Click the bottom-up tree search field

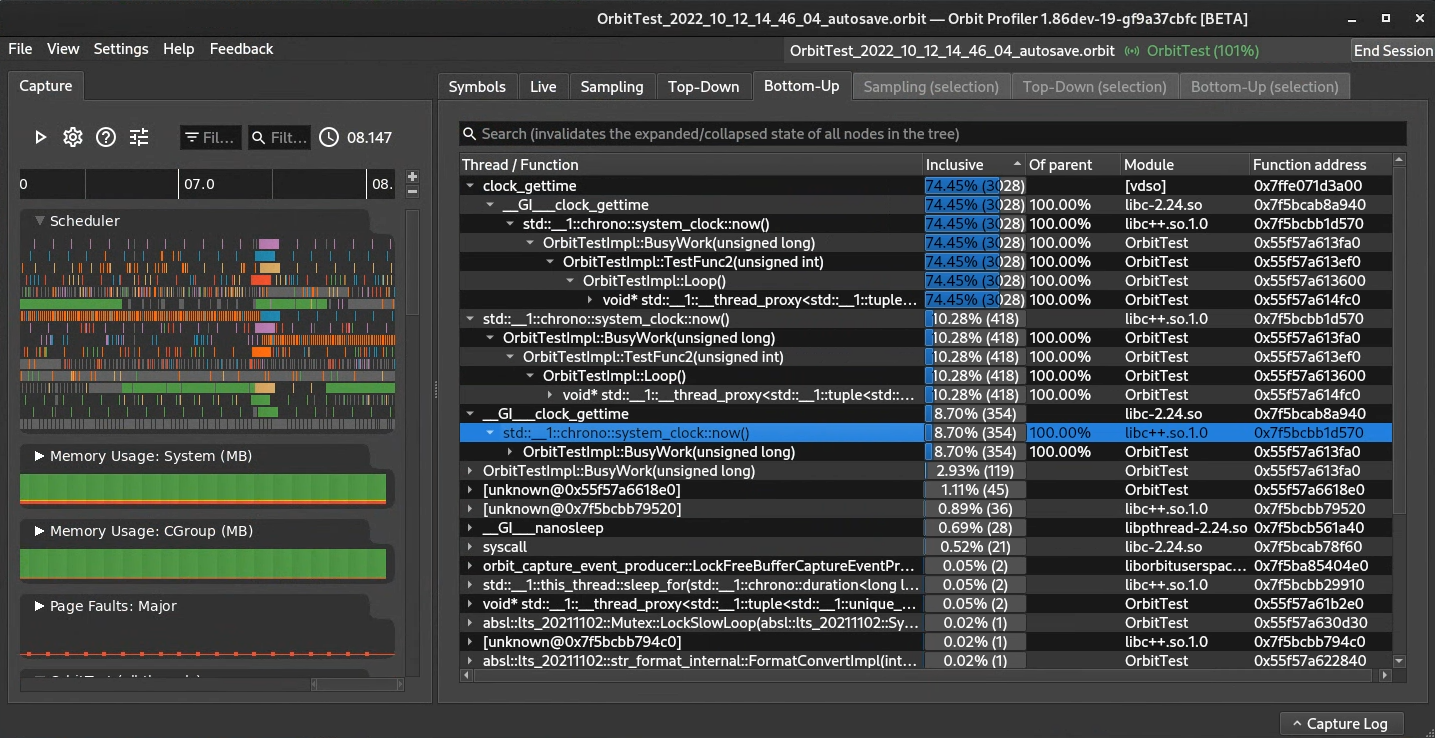tap(932, 134)
